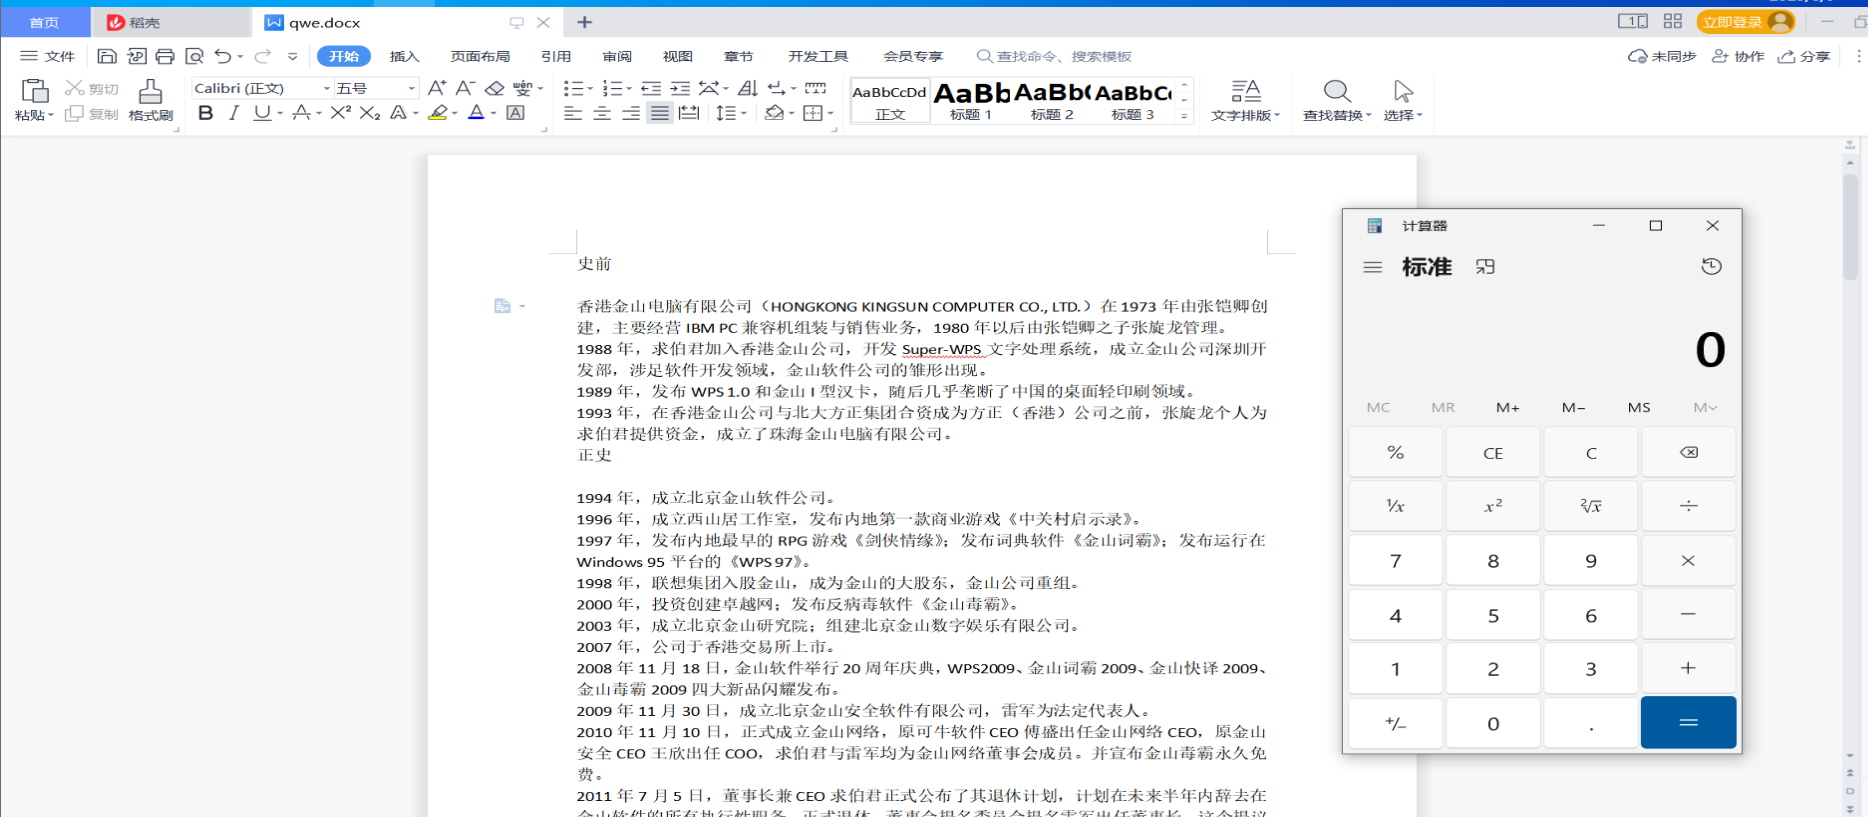Open the 文件 file menu
1868x817 pixels.
tap(48, 56)
